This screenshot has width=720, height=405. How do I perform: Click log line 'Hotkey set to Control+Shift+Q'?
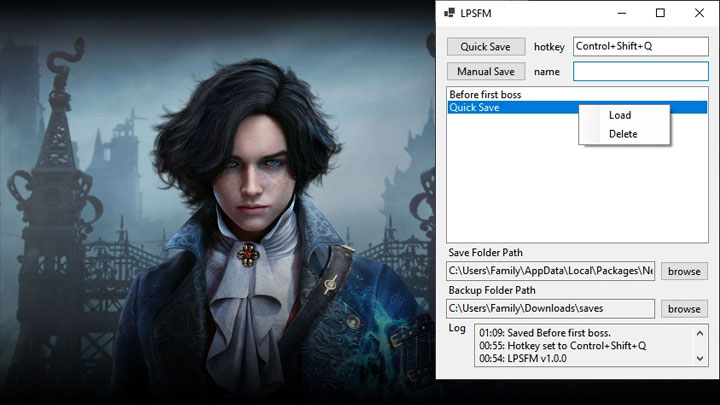pos(562,346)
